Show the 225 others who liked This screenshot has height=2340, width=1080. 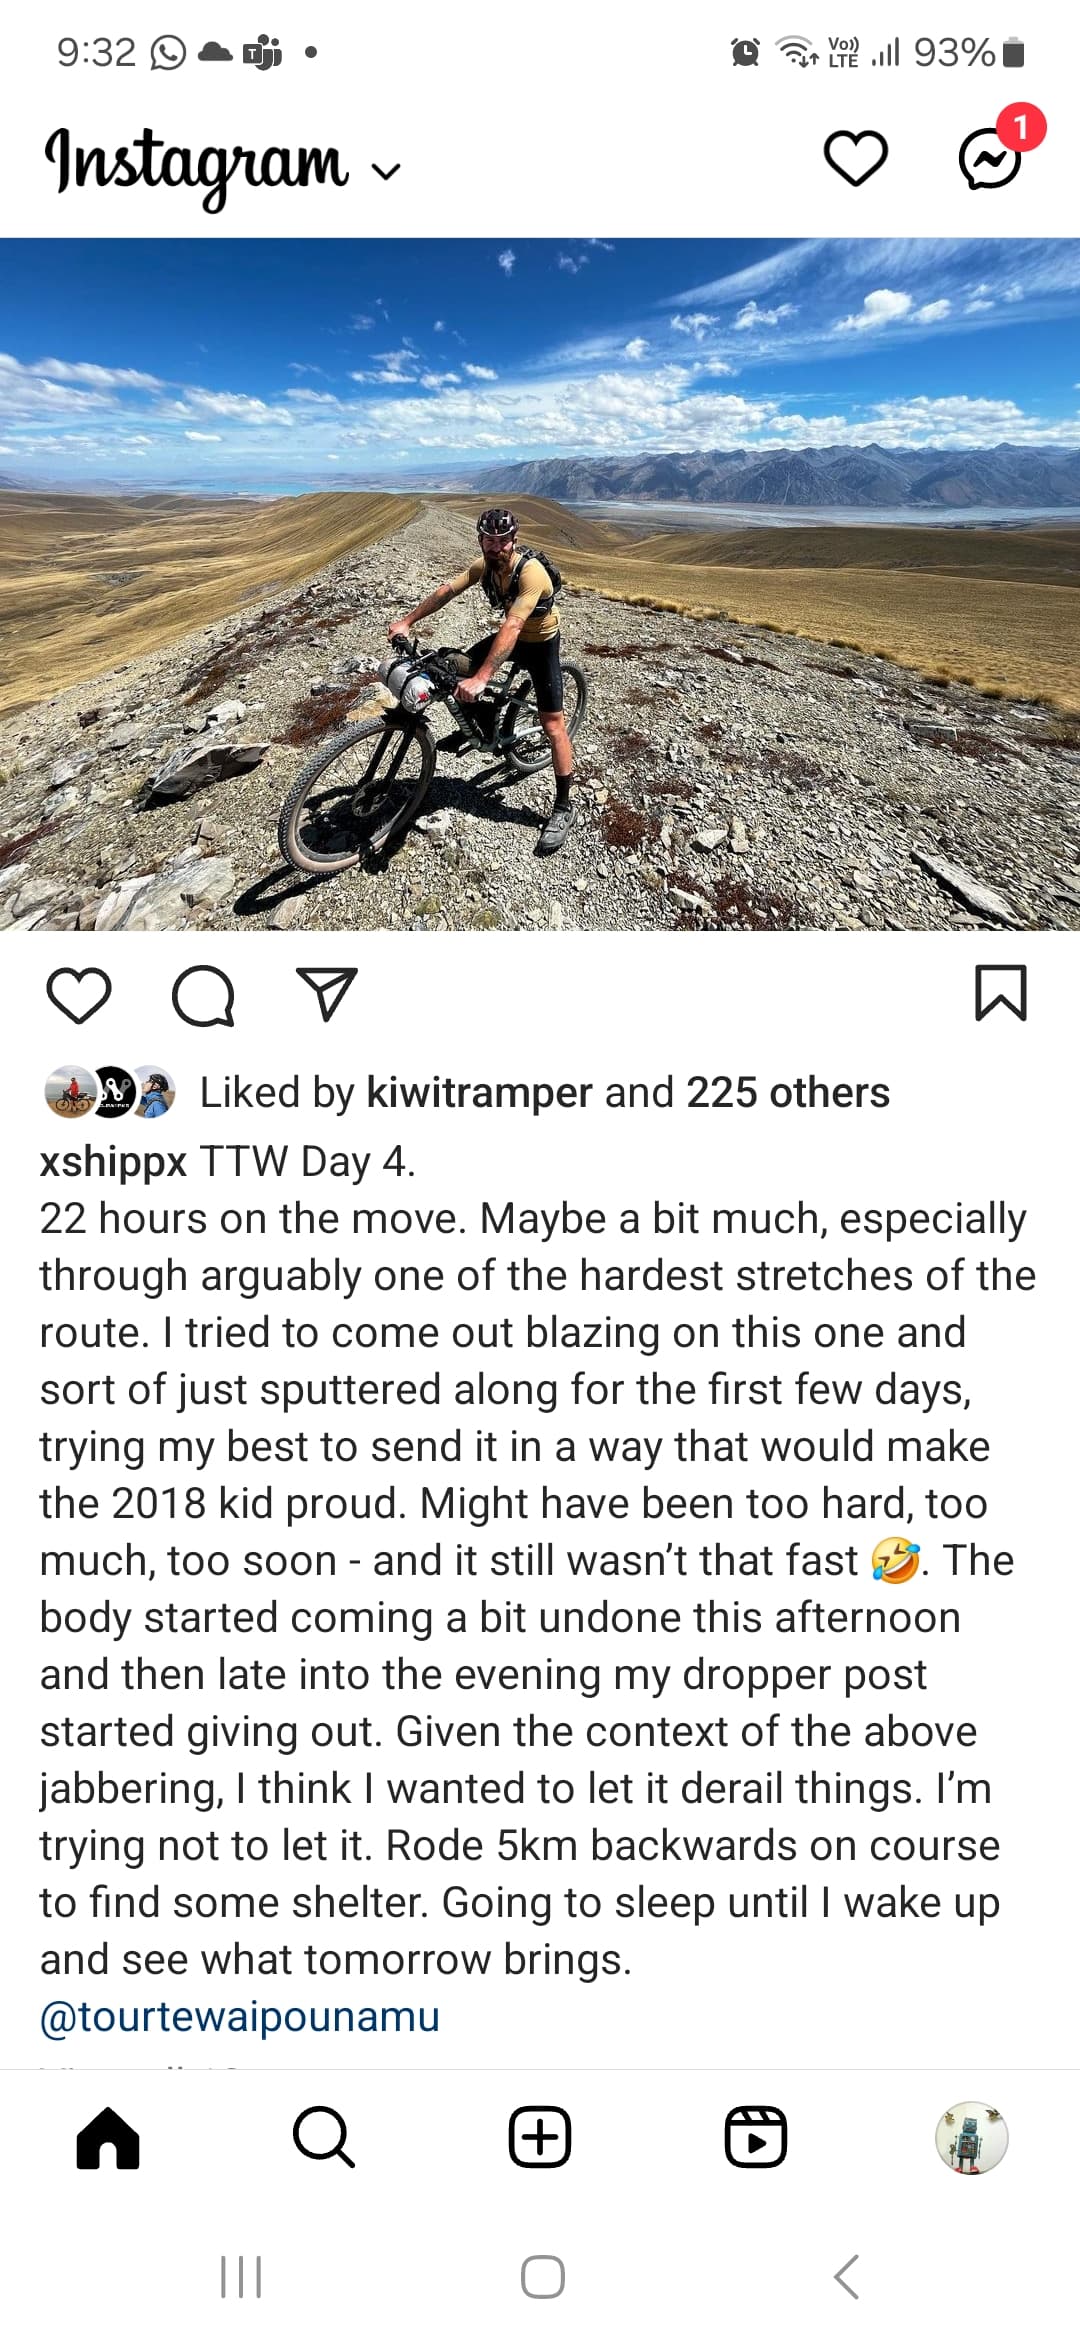pos(788,1092)
